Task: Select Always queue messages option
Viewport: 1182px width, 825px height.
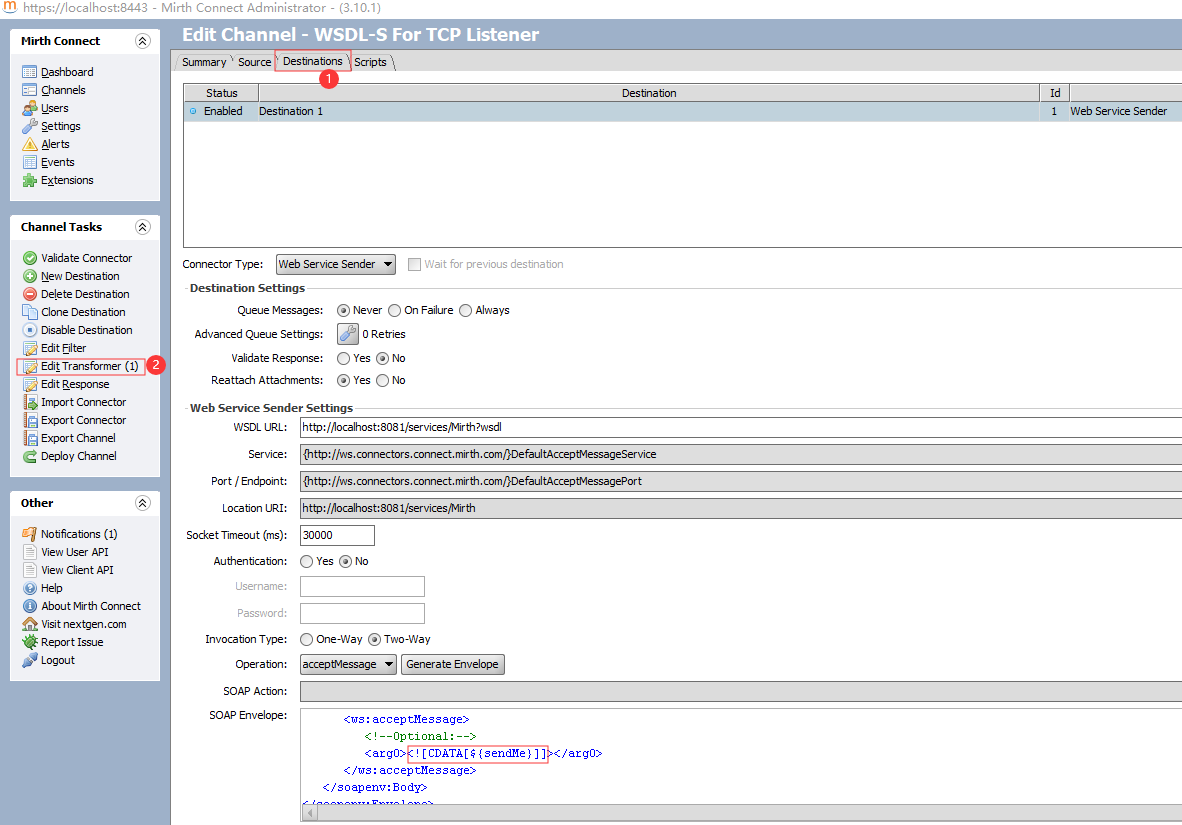Action: [465, 311]
